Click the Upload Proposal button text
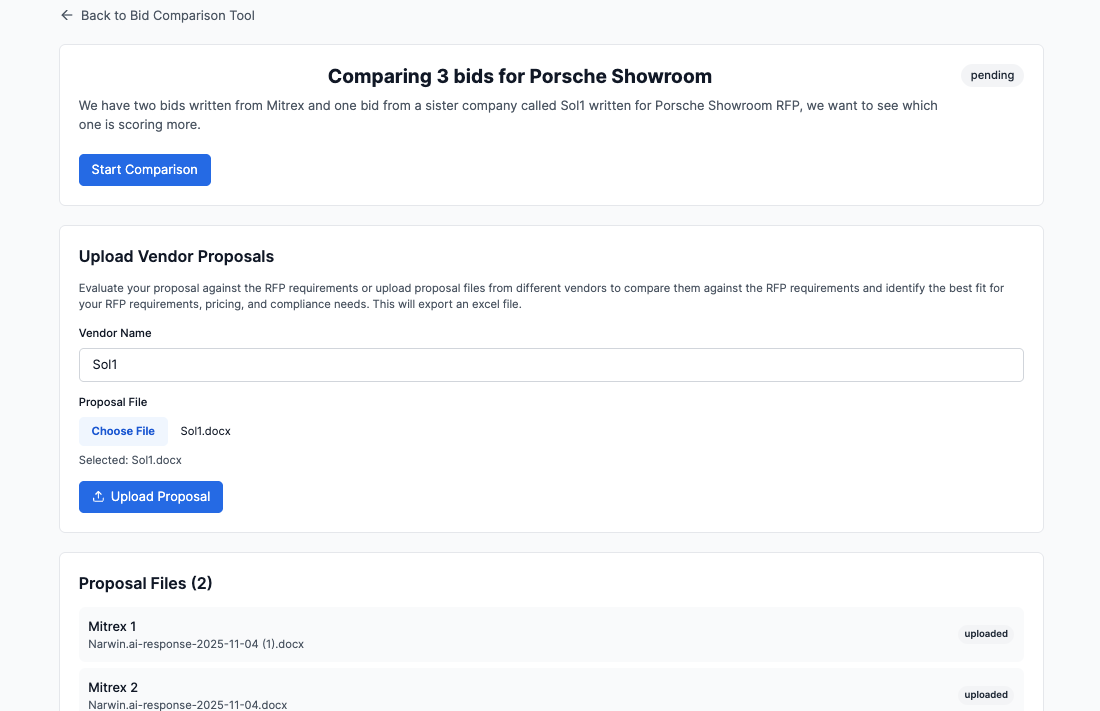The height and width of the screenshot is (711, 1100). click(160, 497)
